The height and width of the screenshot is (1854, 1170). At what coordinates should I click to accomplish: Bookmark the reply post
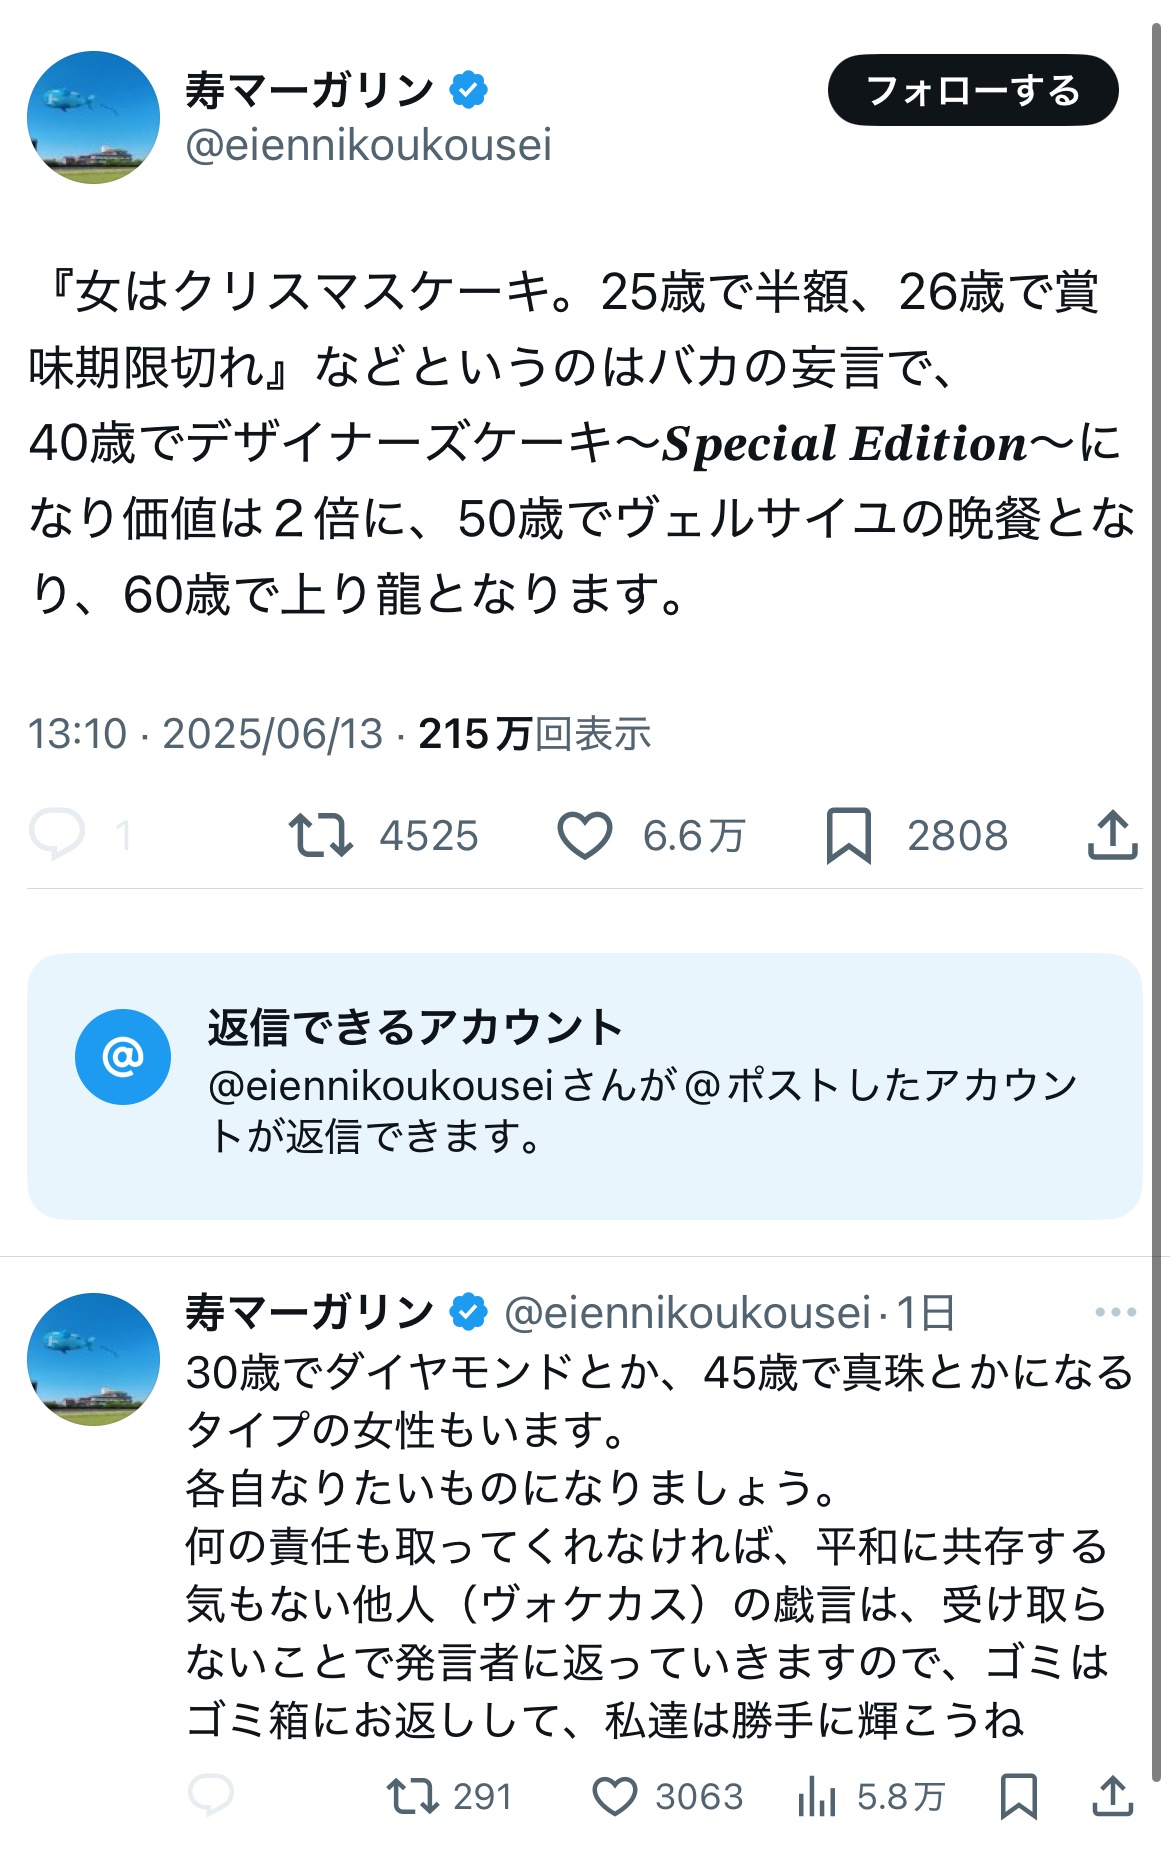tap(1018, 1796)
